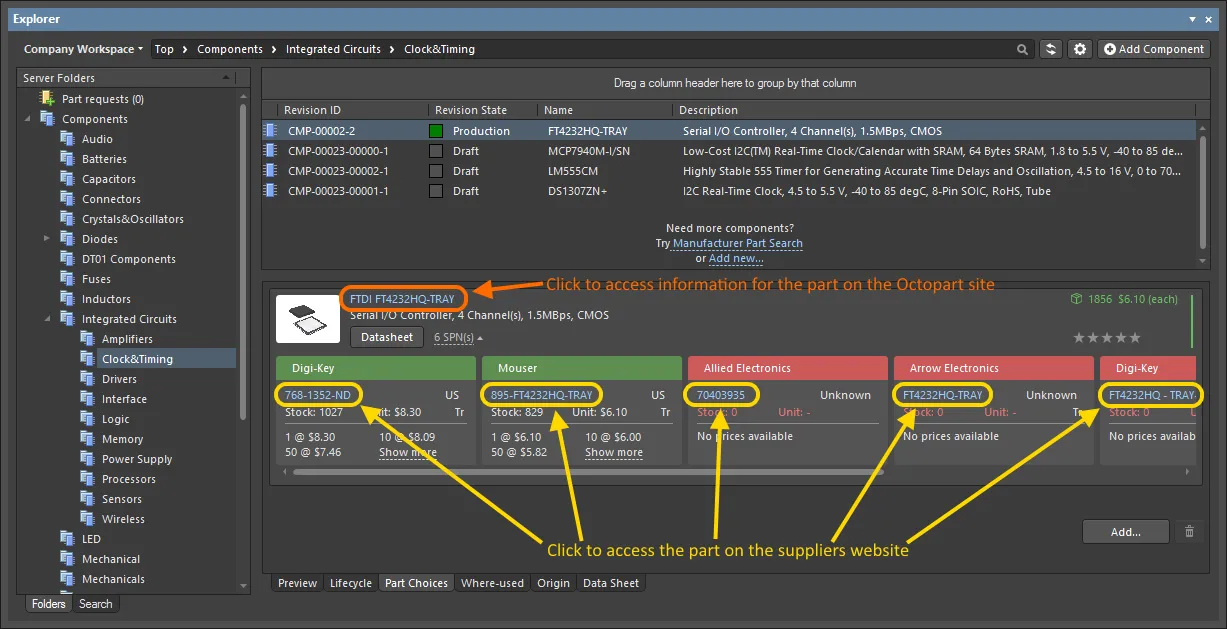Click the Connectors folder icon

[x=67, y=199]
